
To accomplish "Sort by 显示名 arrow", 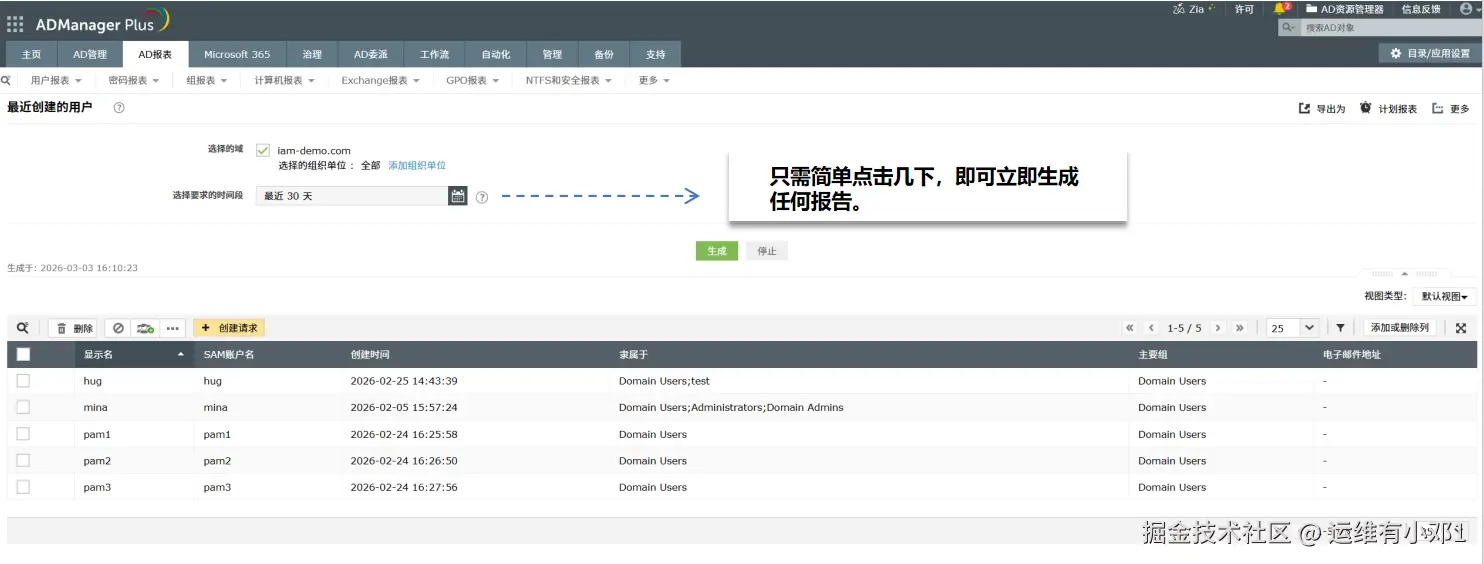I will [x=181, y=355].
